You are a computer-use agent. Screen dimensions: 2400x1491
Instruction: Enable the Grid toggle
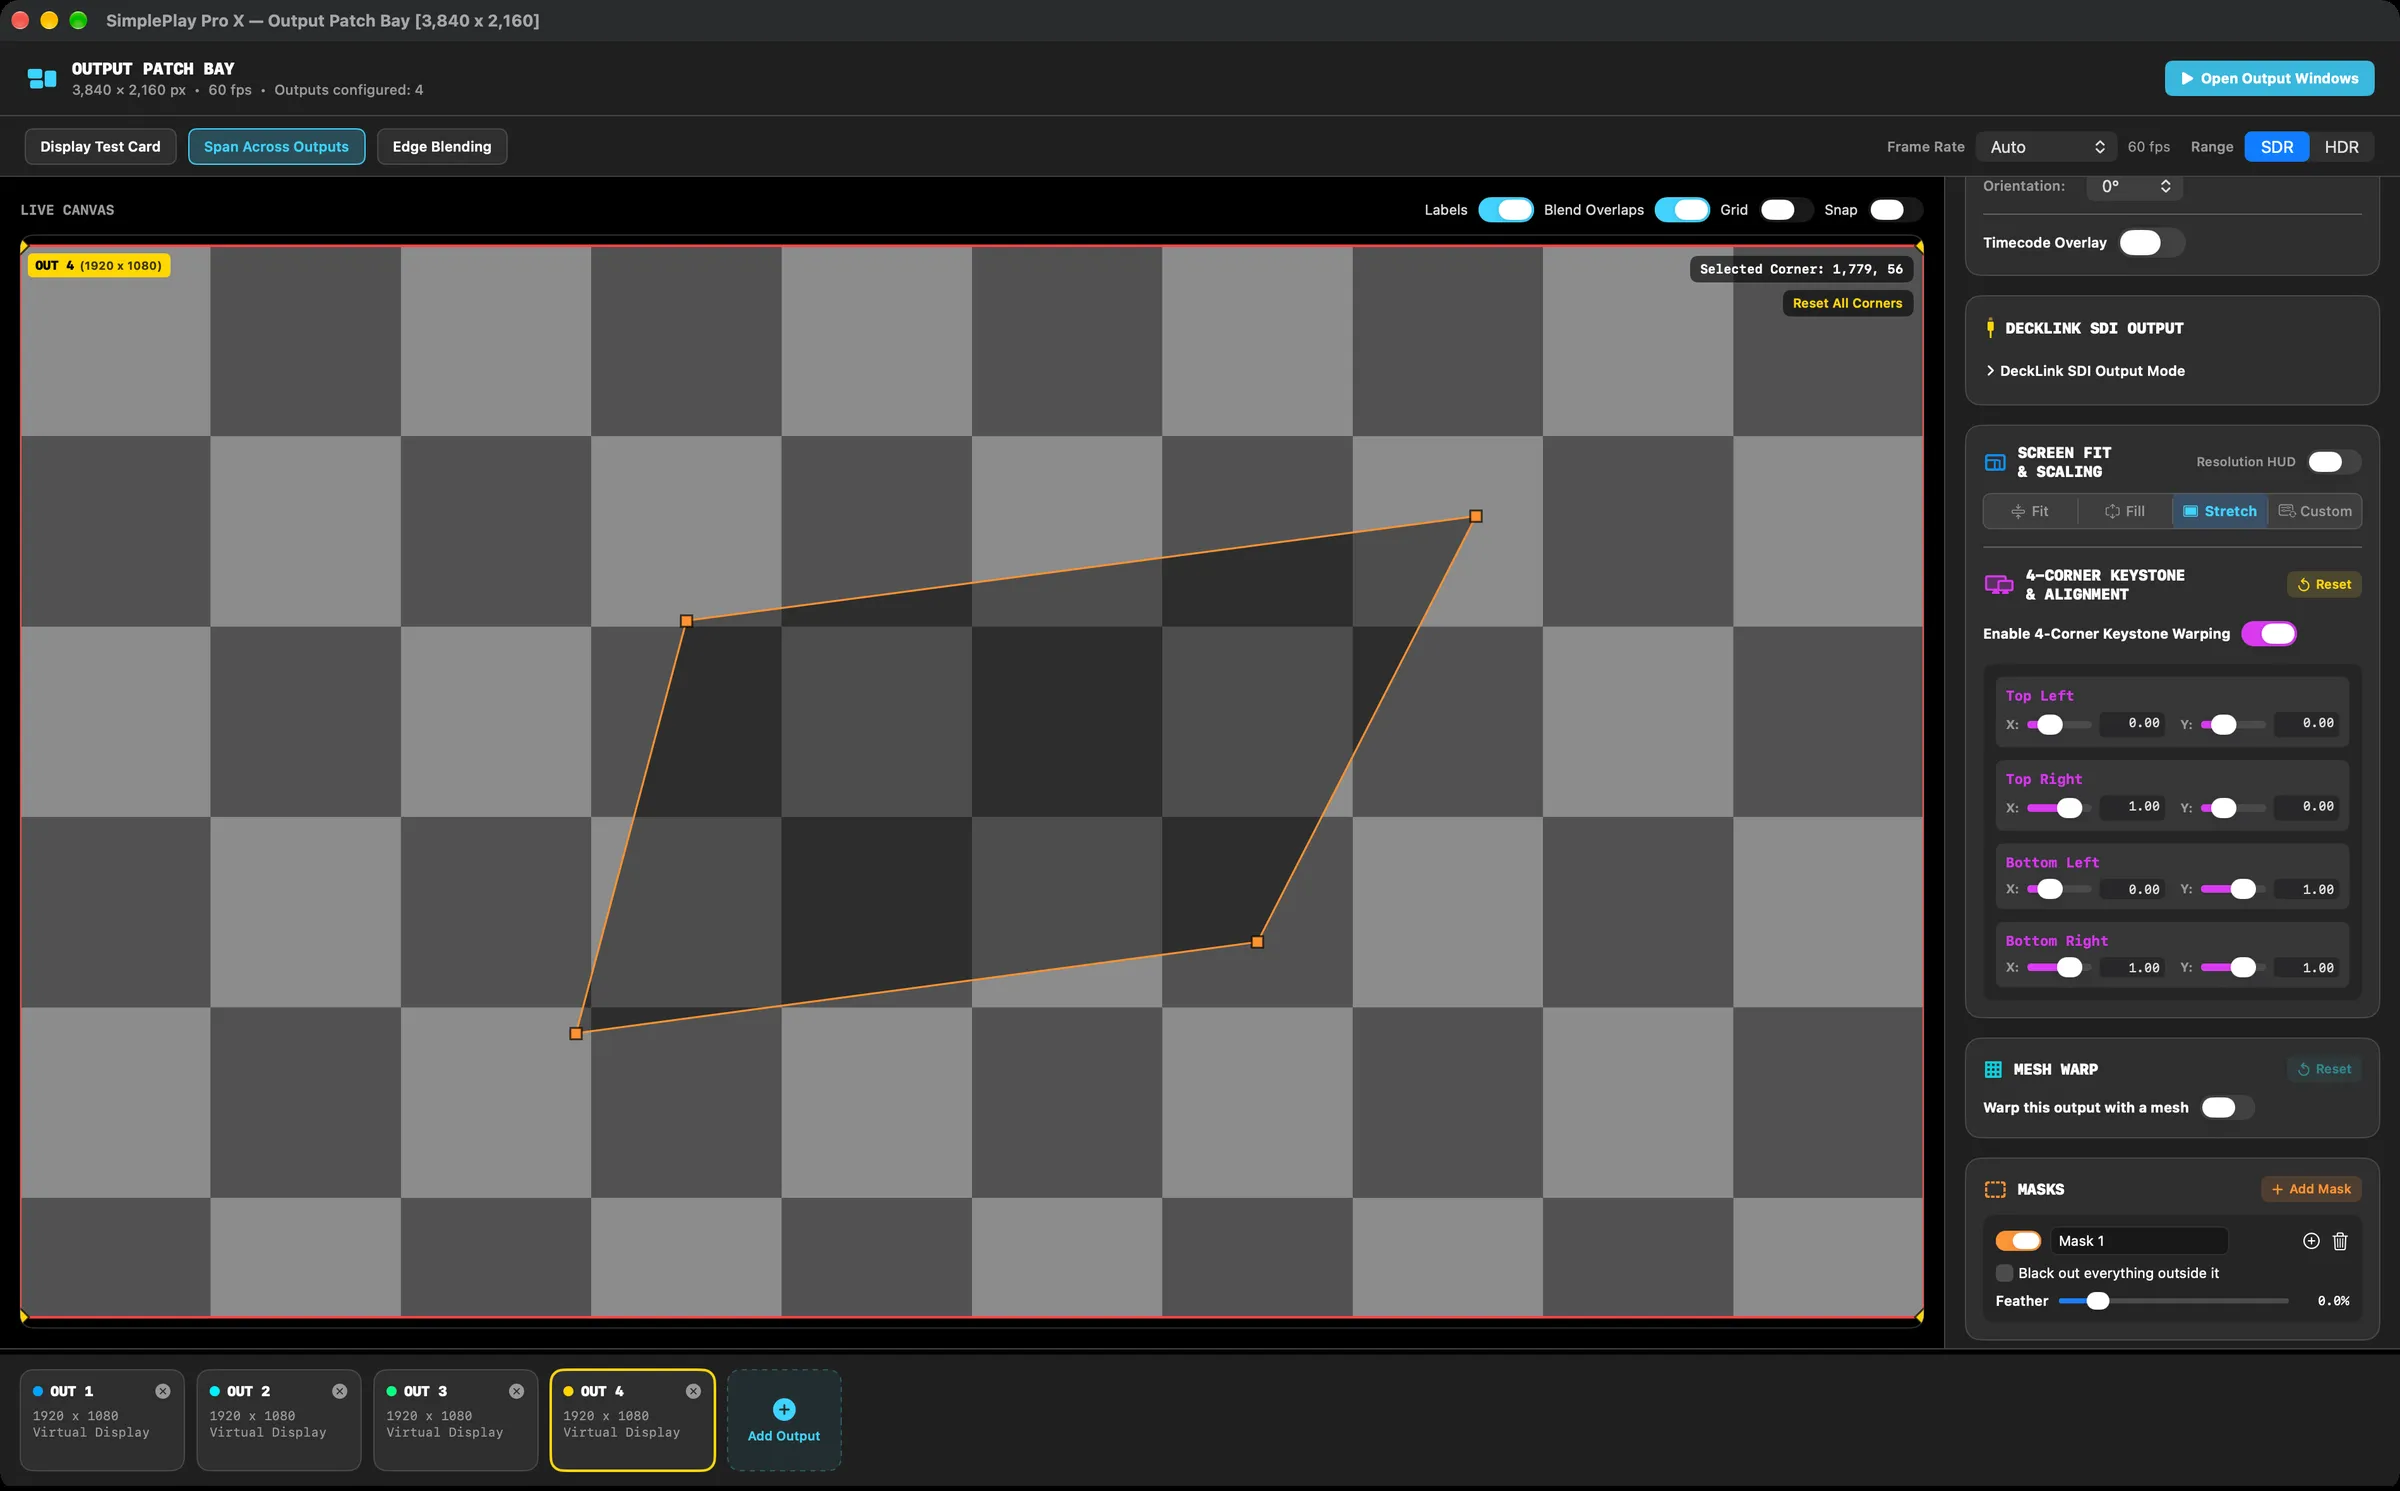coord(1786,210)
